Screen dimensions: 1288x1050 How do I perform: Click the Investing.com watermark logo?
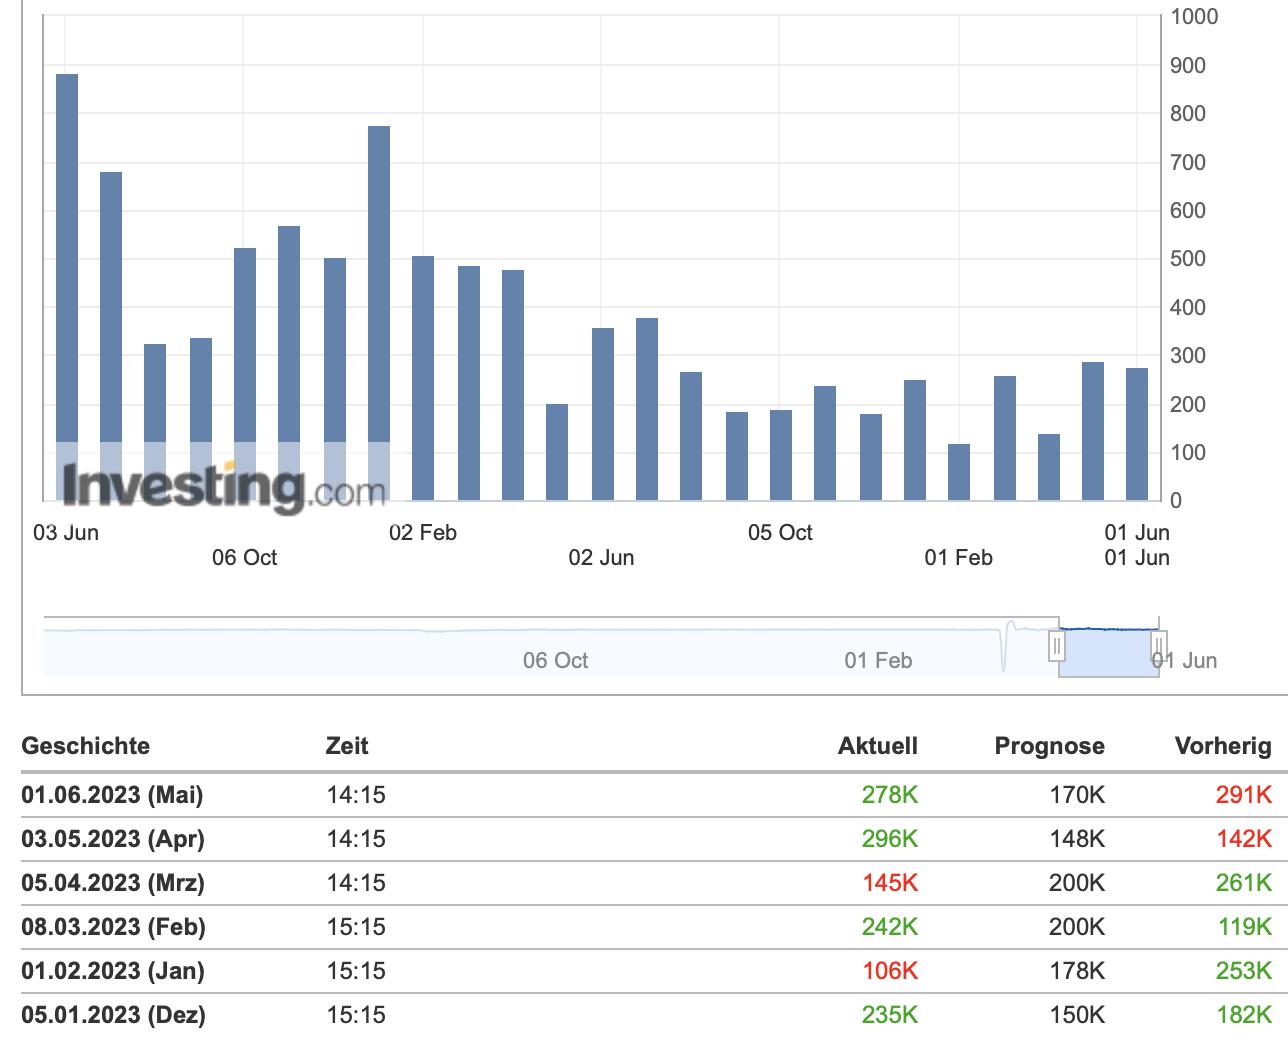[x=223, y=487]
